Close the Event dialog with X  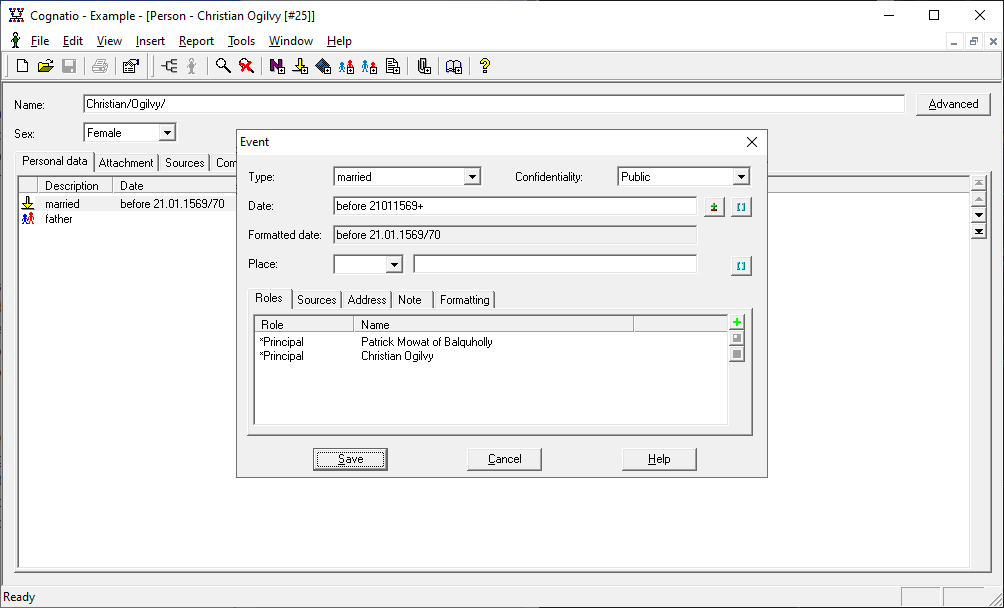click(x=752, y=142)
